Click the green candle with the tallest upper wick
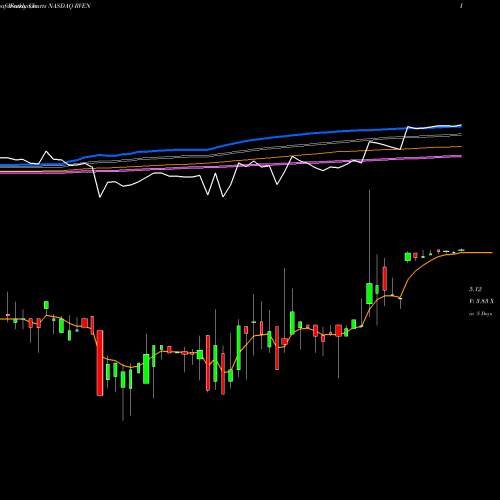Viewport: 500px width, 500px height. coord(369,293)
